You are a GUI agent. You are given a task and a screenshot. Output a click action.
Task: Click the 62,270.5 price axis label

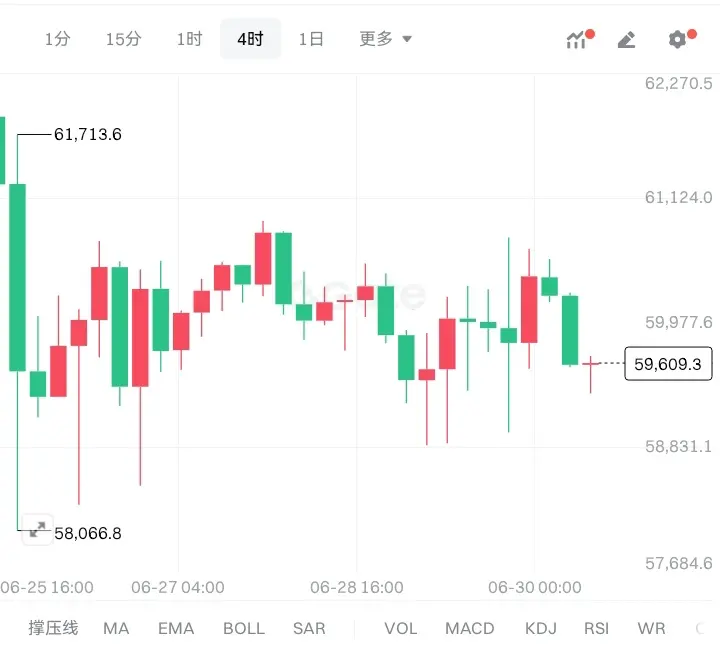pos(678,84)
